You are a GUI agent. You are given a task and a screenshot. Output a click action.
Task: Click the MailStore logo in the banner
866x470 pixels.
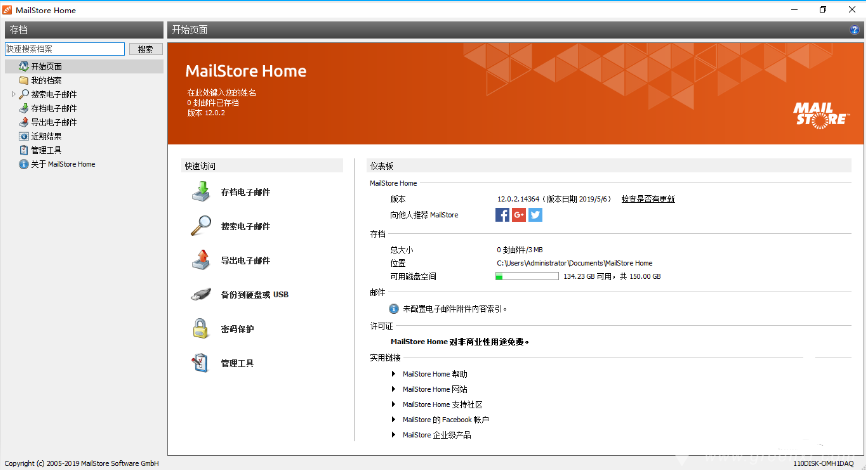coord(820,115)
